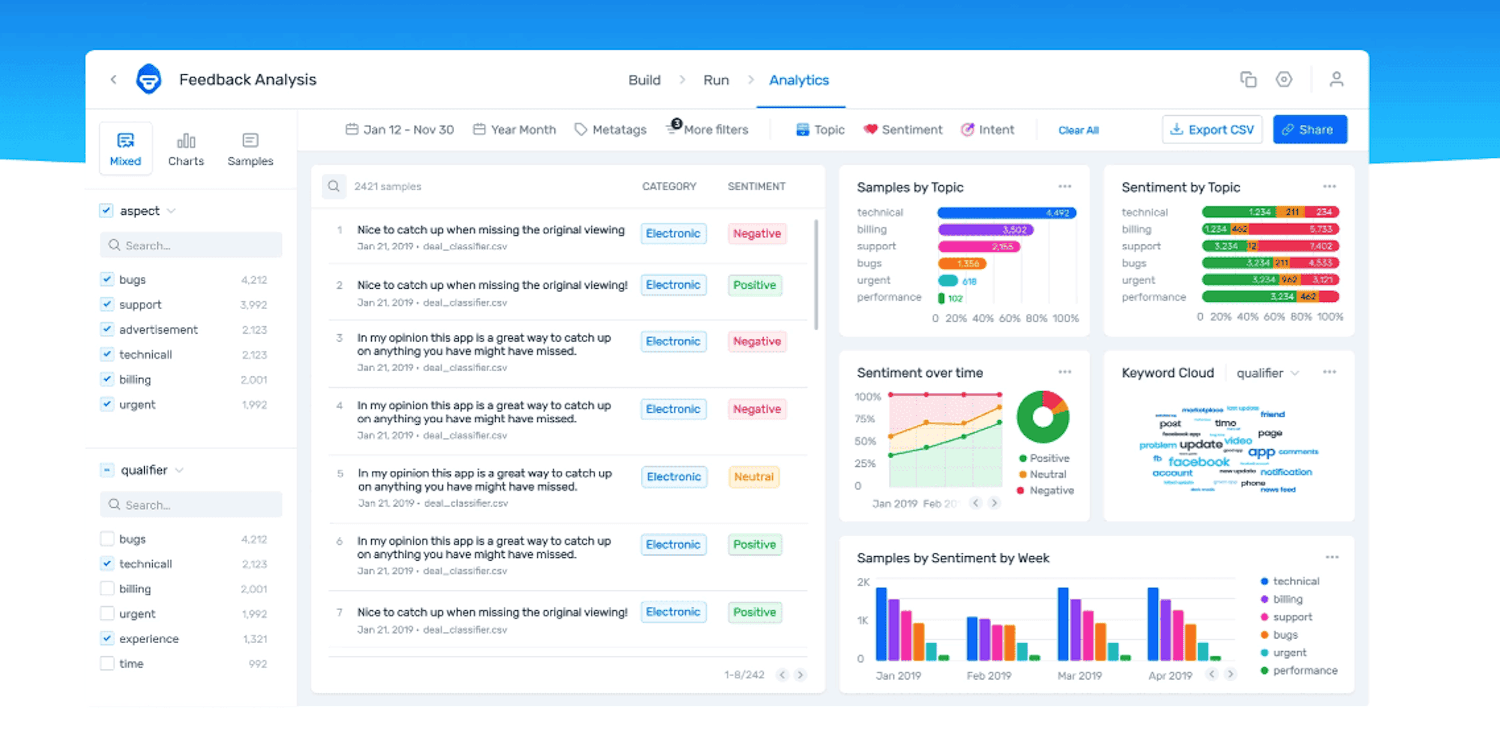Open Samples by Topic options menu
The width and height of the screenshot is (1500, 755).
click(1065, 187)
